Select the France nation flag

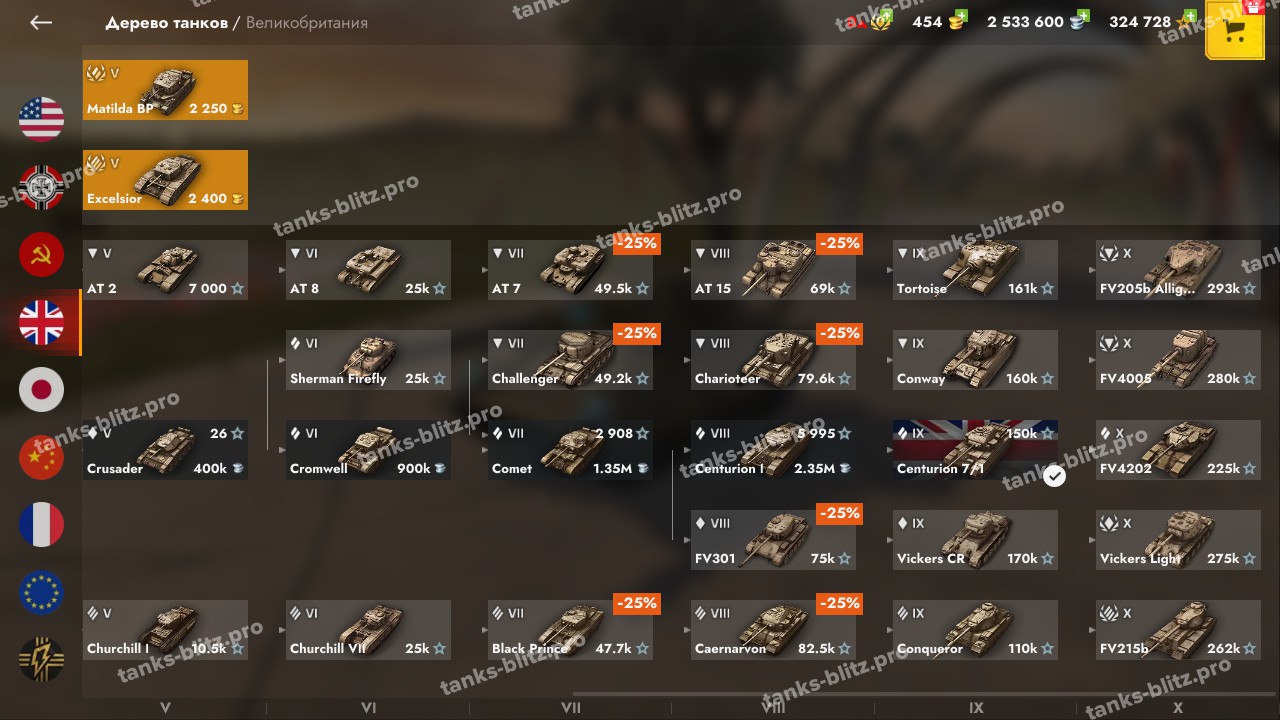click(41, 525)
